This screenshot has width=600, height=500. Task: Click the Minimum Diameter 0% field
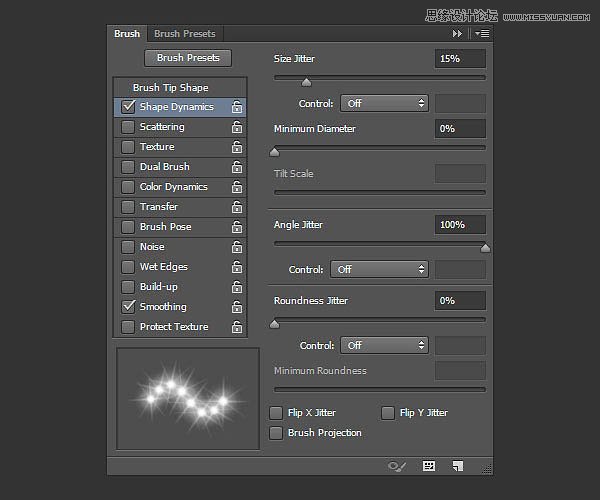pyautogui.click(x=460, y=129)
